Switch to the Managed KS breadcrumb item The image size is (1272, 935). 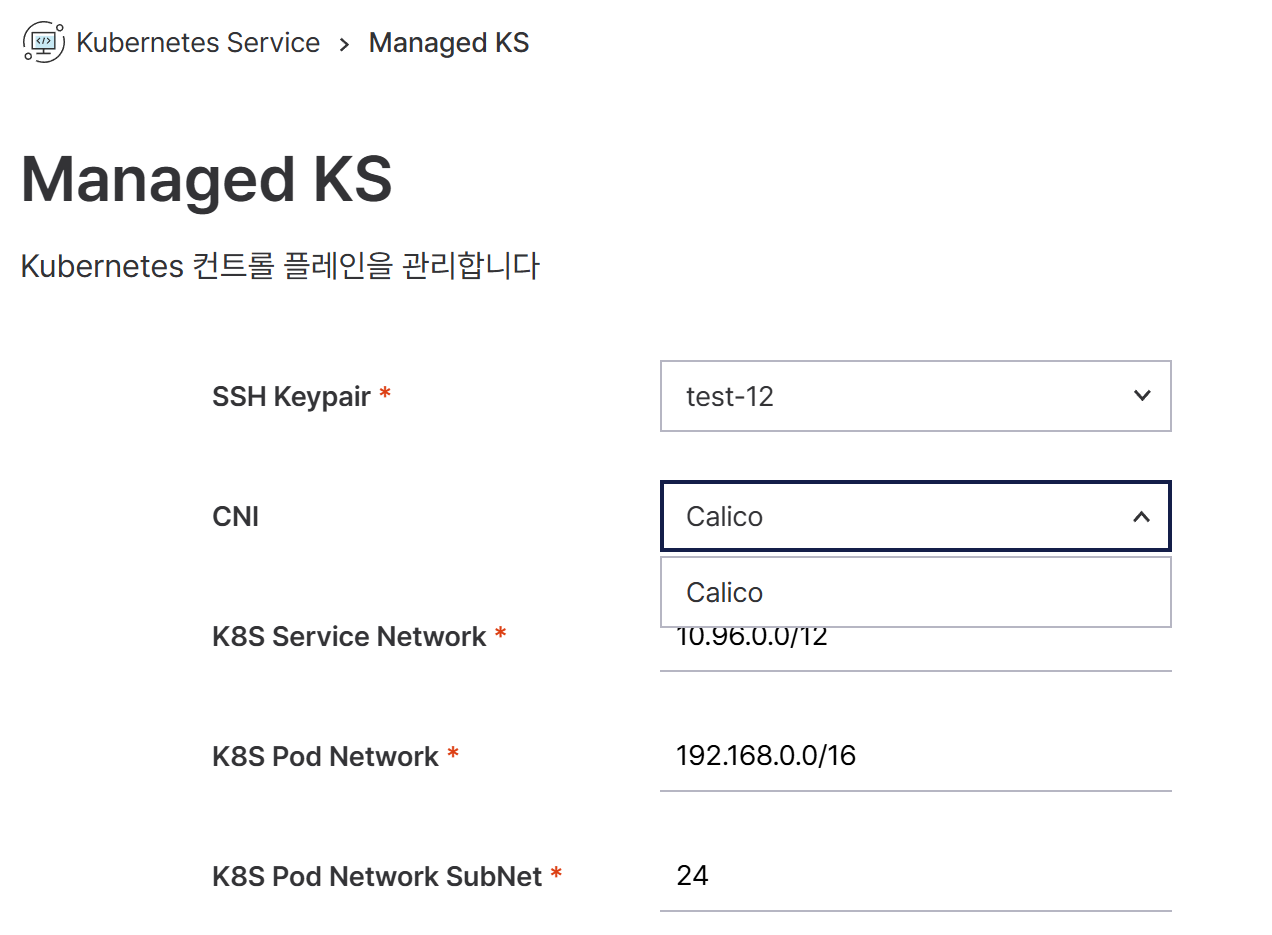pyautogui.click(x=448, y=42)
